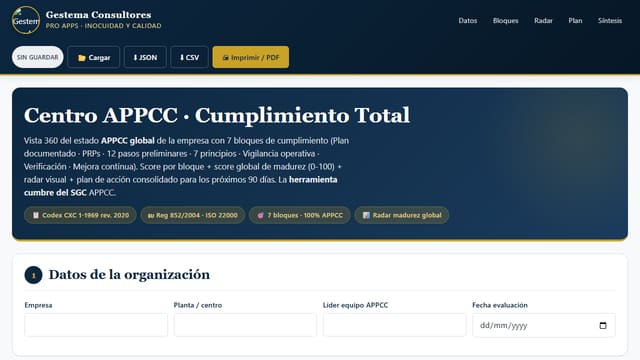Screen dimensions: 640x360
Task: Download data using the CSV button
Action: (189, 58)
